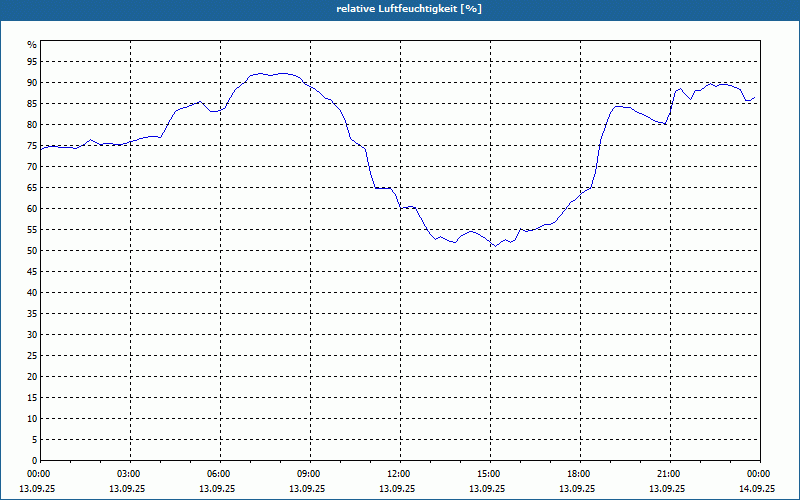Click the % unit label on y-axis
Screen dimensions: 800x500
click(x=32, y=45)
